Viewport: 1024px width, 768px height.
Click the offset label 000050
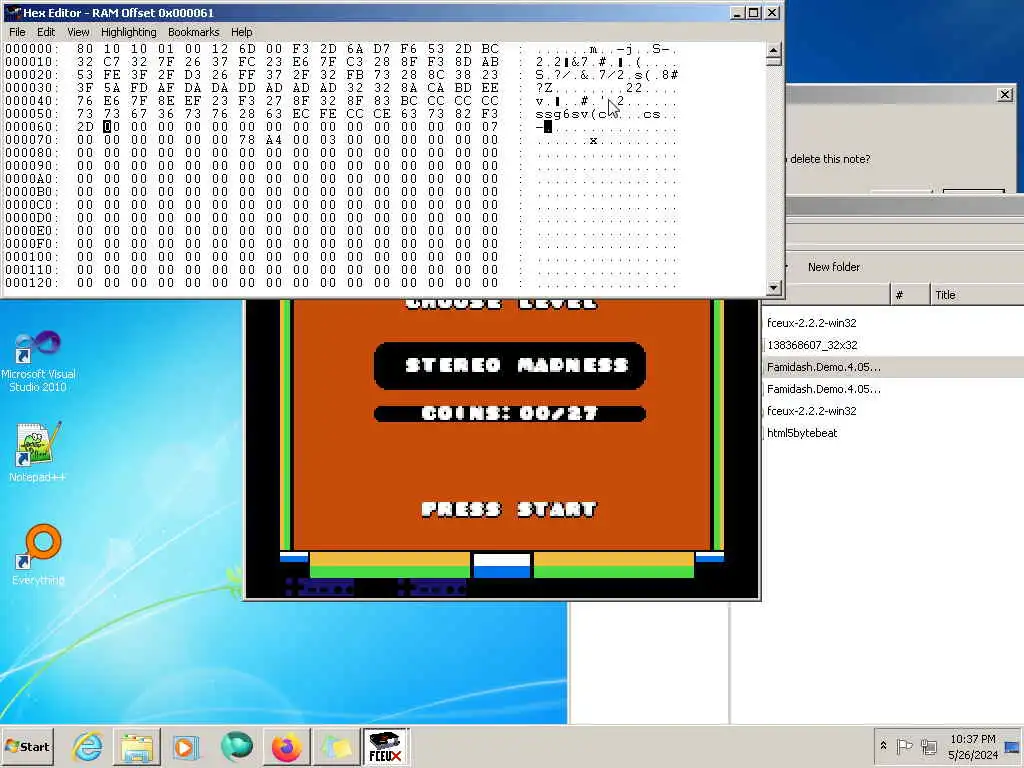(x=29, y=114)
